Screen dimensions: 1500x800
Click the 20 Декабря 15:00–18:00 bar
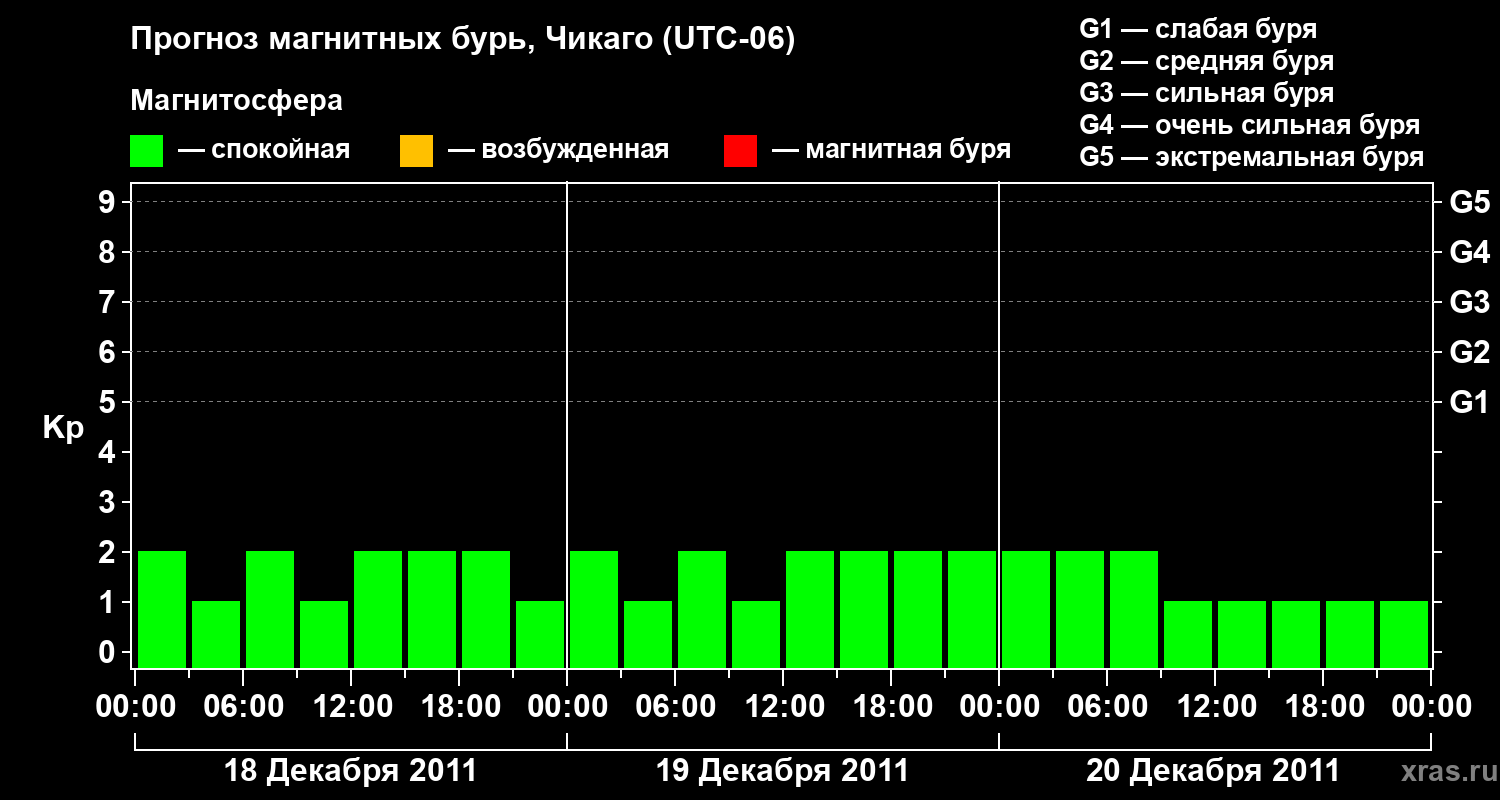point(1296,634)
